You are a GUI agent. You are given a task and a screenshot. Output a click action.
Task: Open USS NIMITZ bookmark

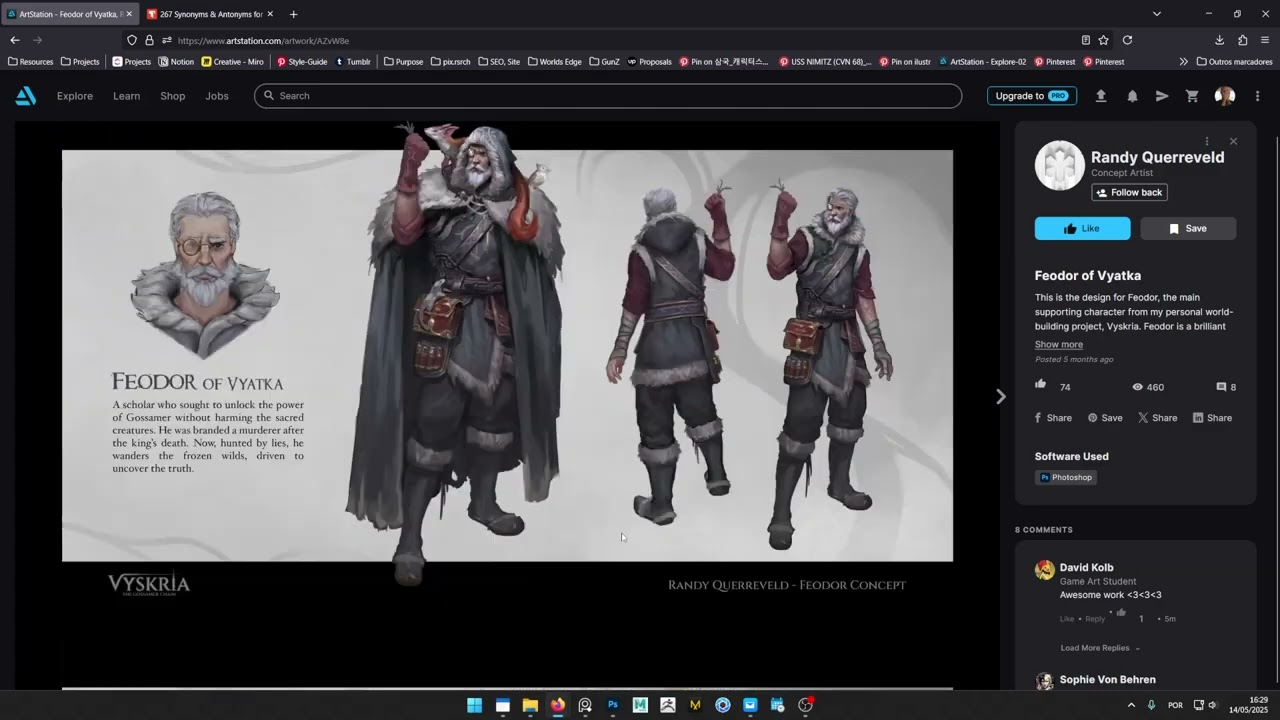point(825,61)
